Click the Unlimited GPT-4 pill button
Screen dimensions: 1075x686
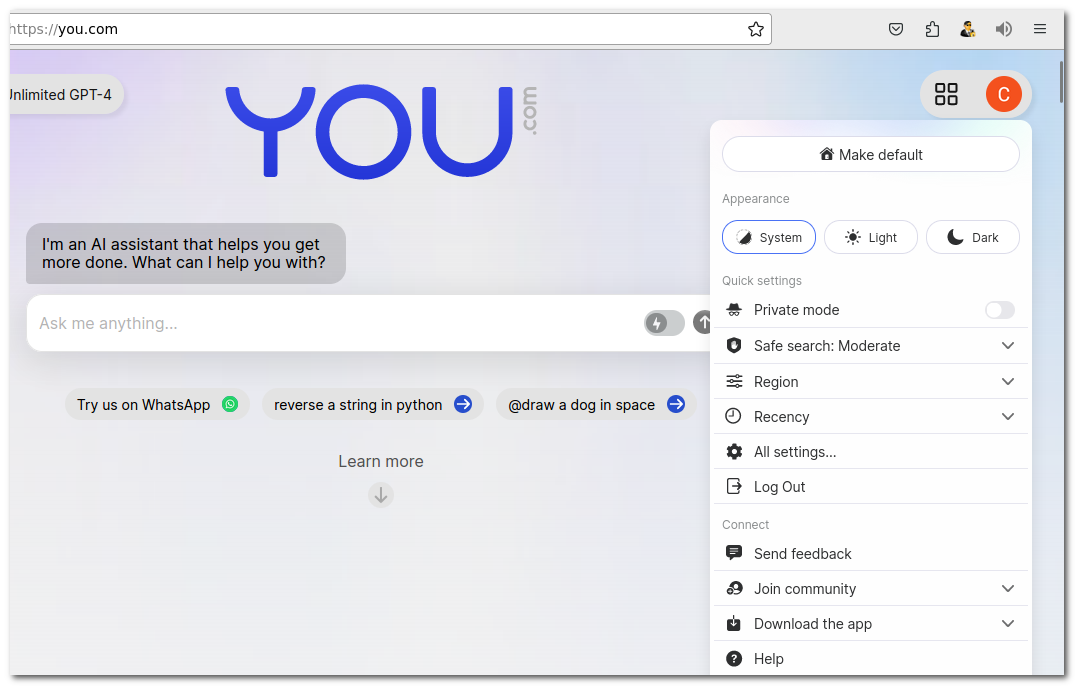(66, 95)
